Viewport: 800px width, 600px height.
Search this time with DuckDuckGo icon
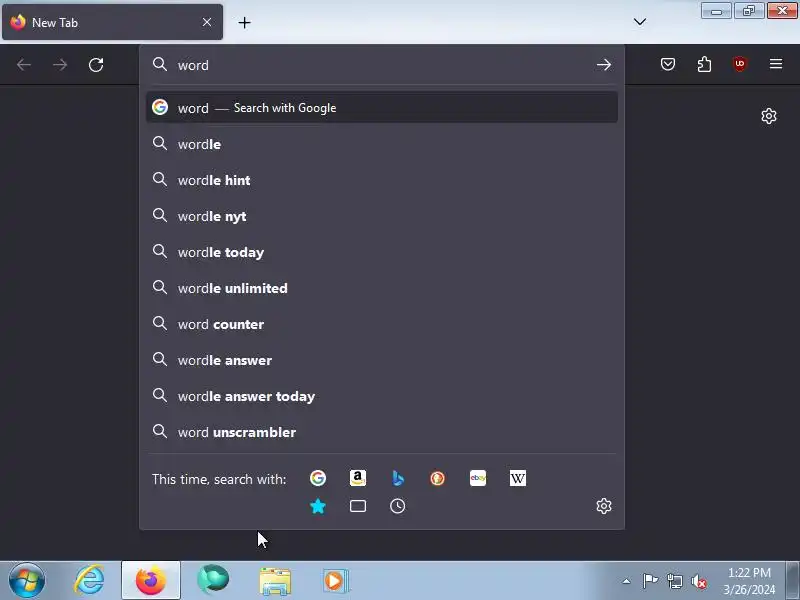tap(437, 478)
